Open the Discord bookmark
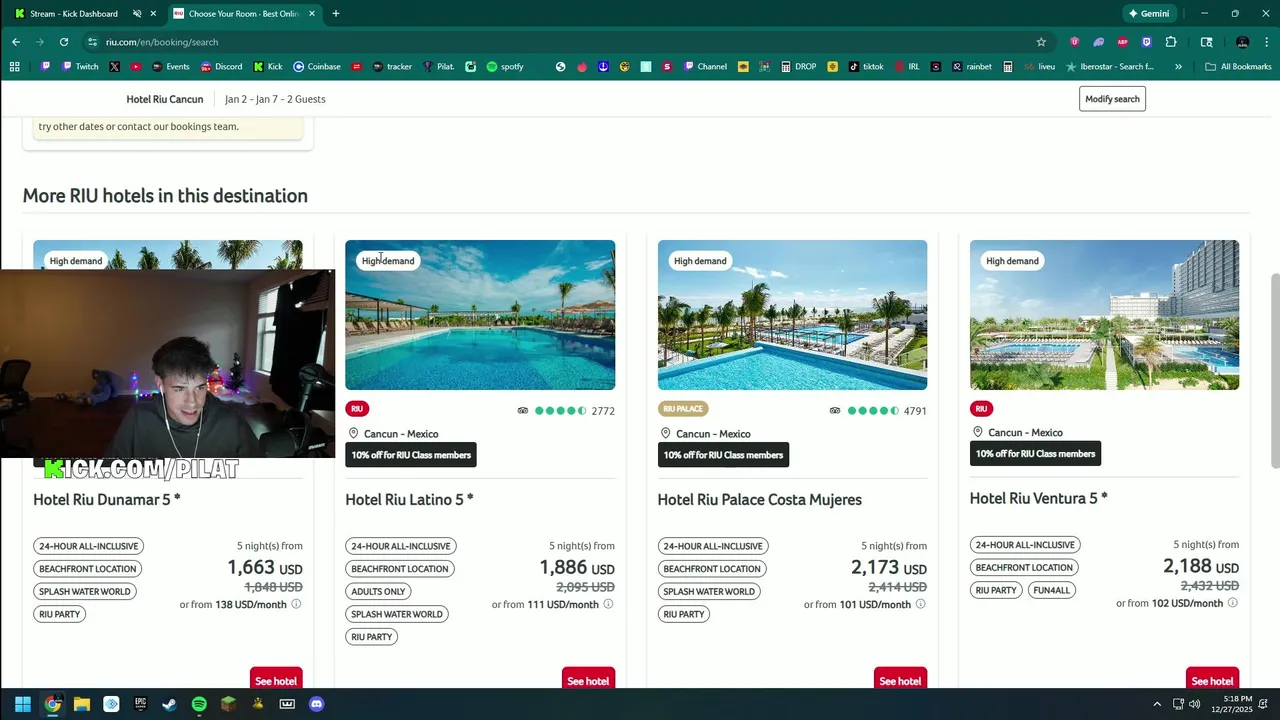 [221, 67]
